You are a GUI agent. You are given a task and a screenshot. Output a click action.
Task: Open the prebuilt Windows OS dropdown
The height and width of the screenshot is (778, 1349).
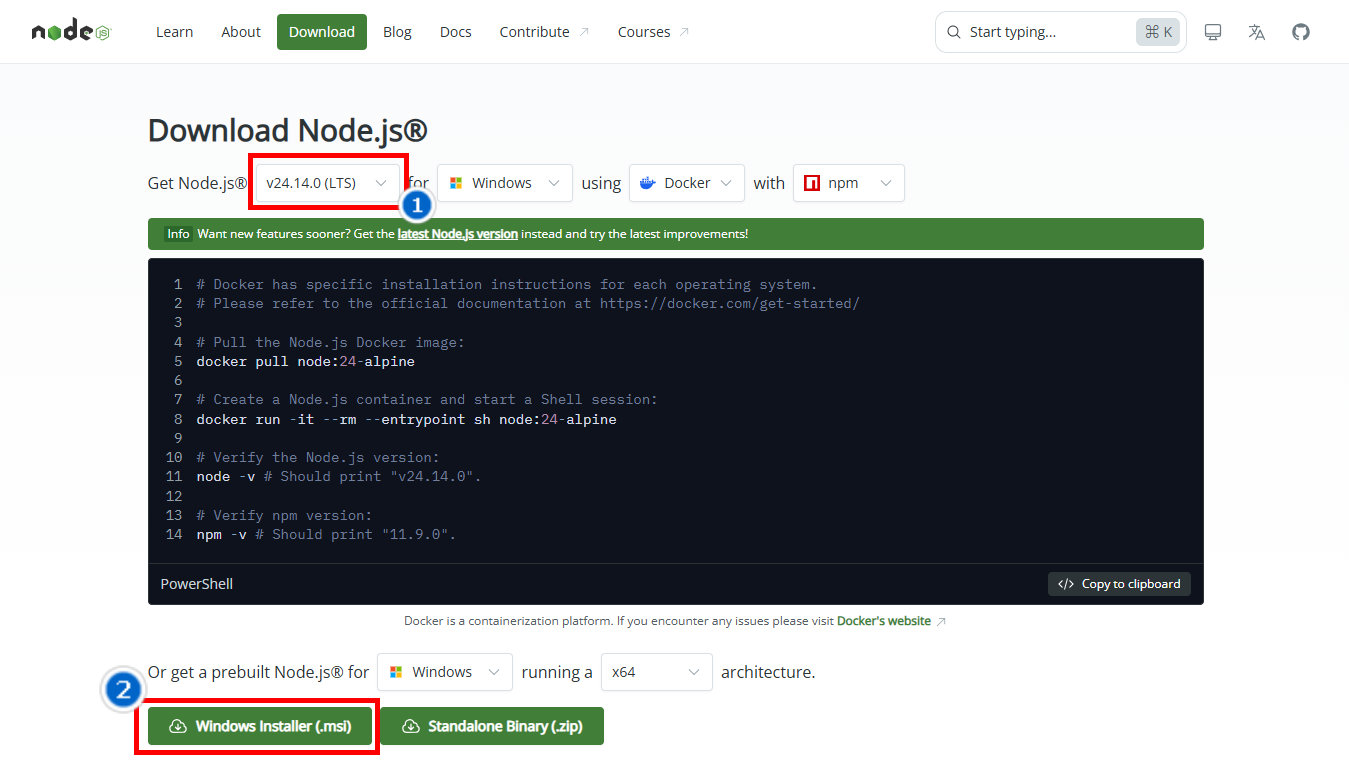[x=445, y=672]
